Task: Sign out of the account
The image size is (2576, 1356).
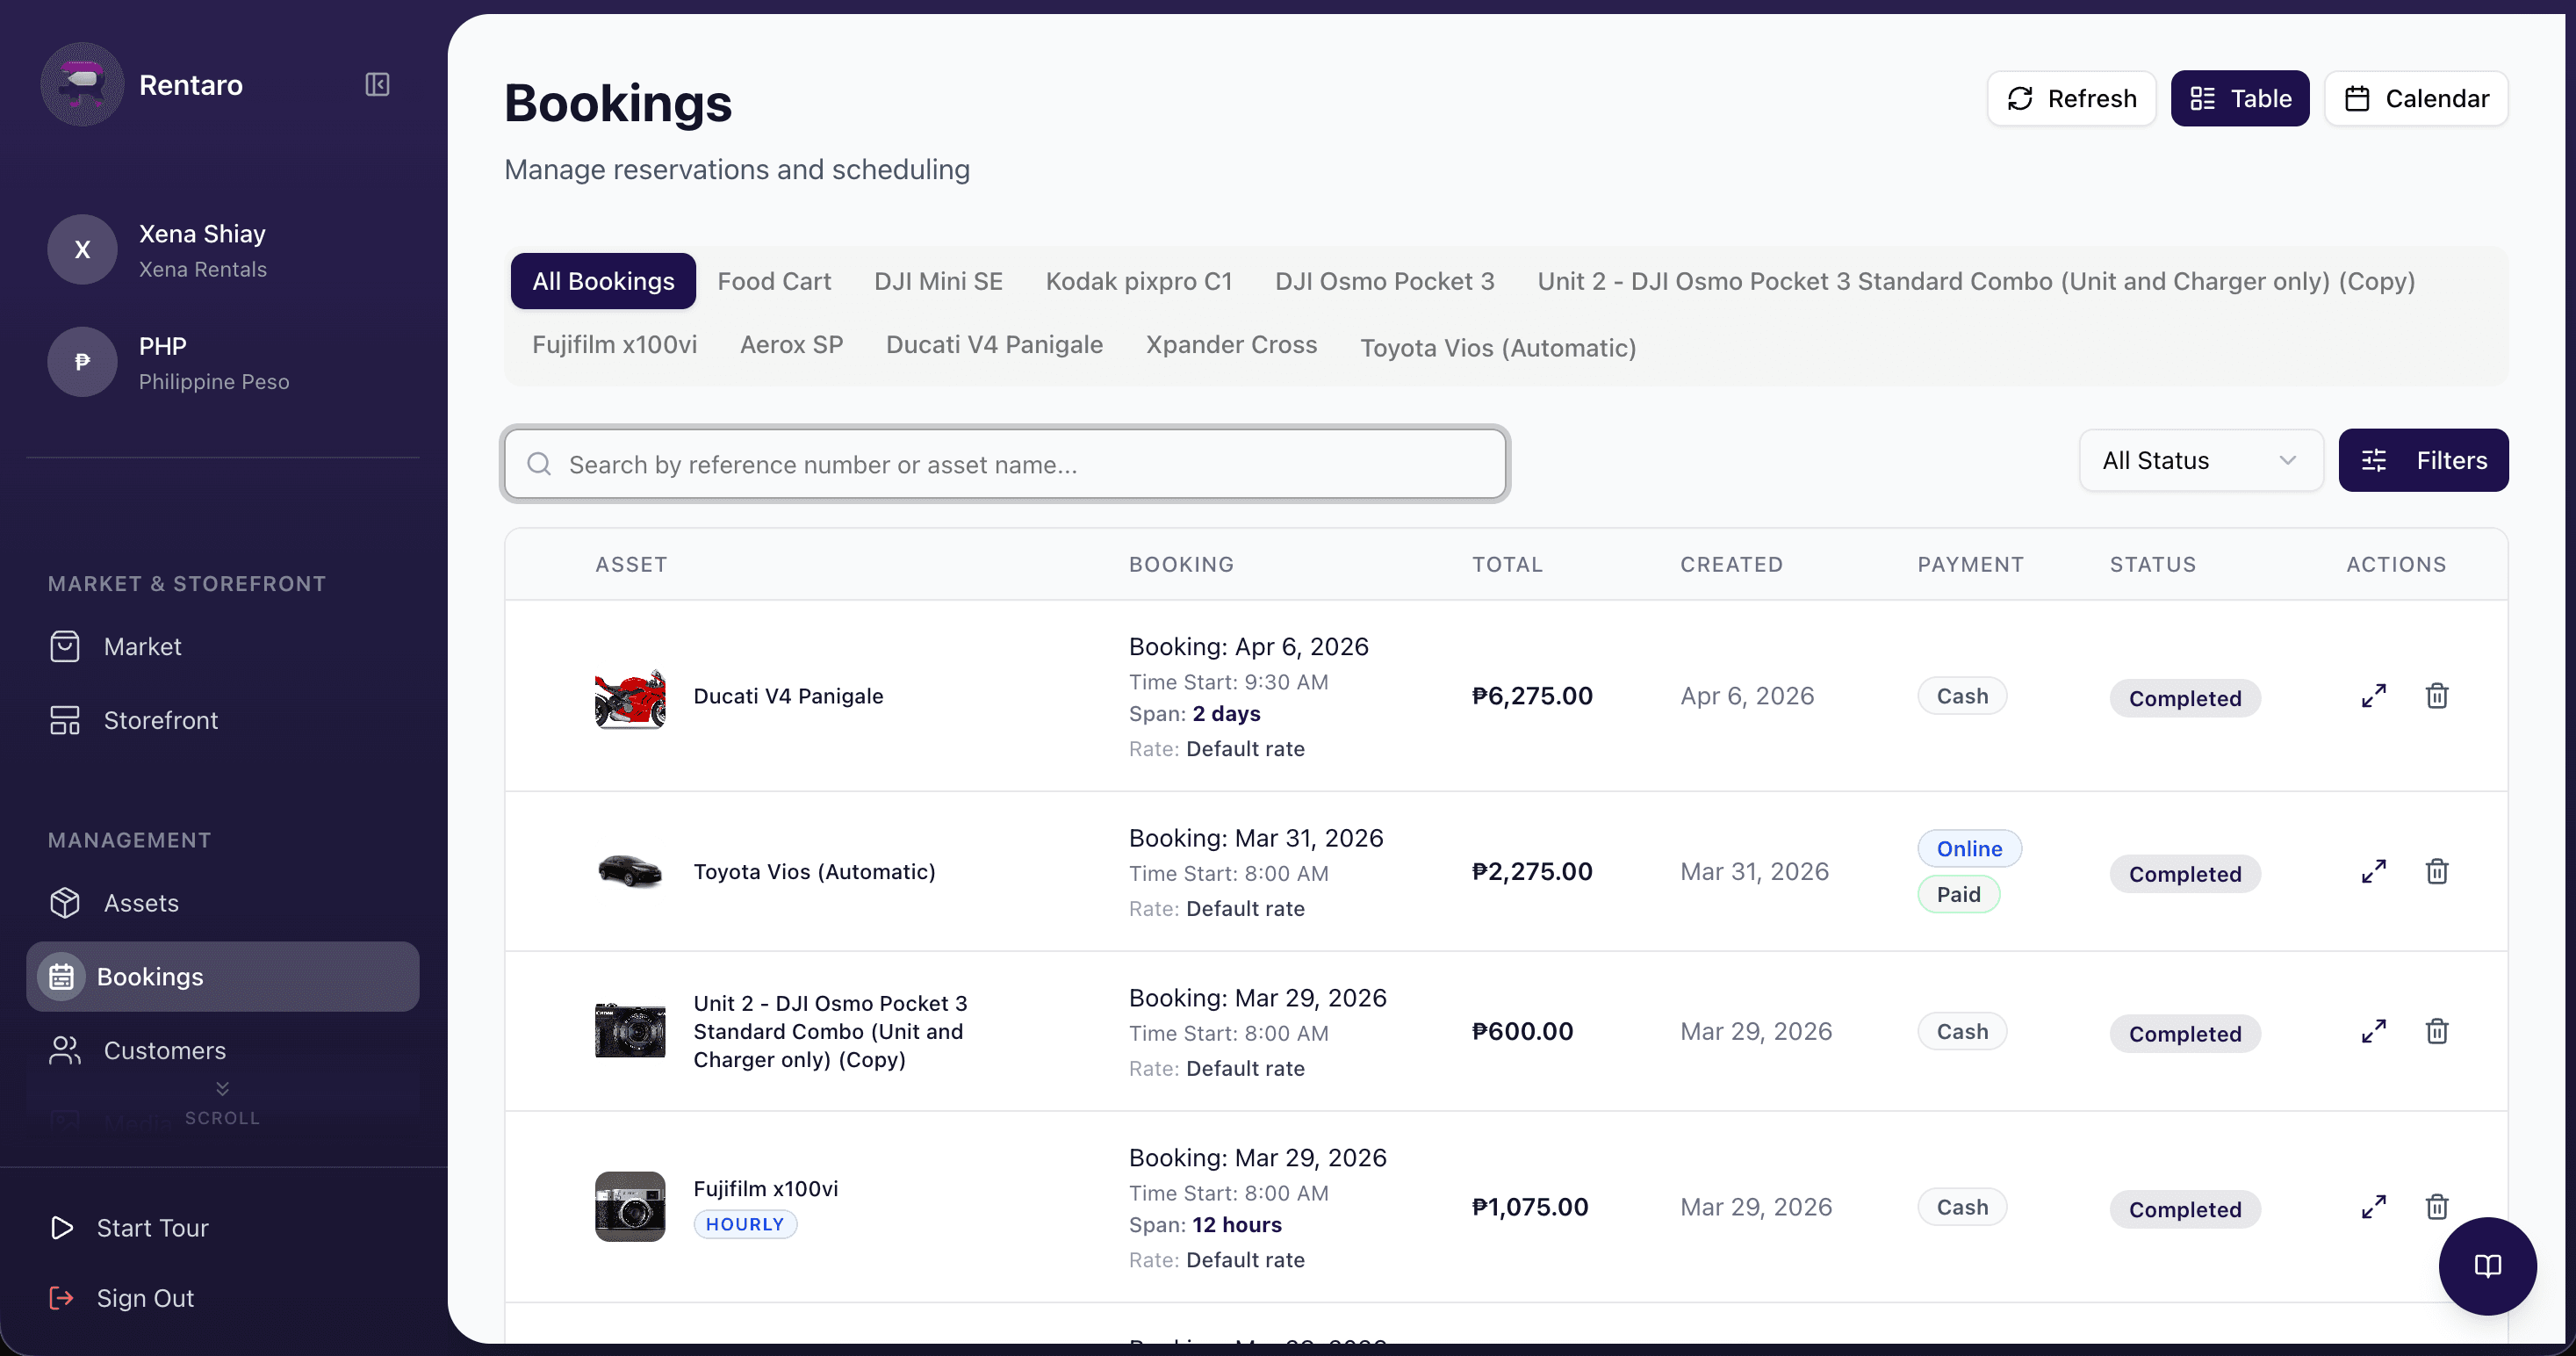Action: (122, 1298)
